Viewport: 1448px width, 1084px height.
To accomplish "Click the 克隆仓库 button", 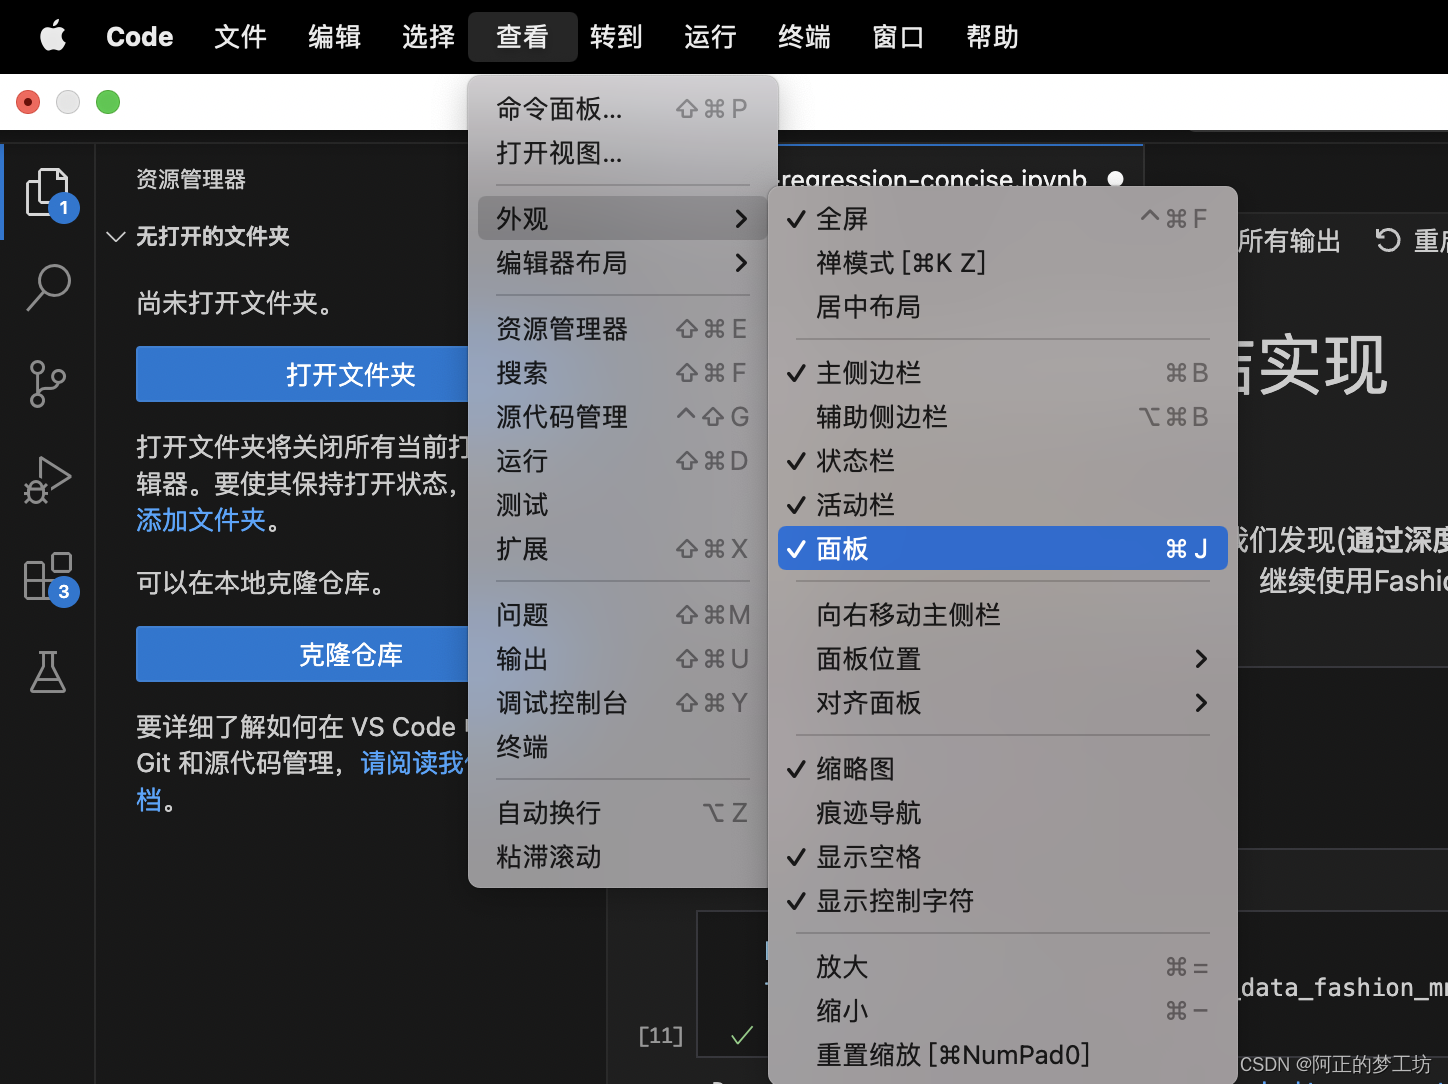I will [x=302, y=654].
